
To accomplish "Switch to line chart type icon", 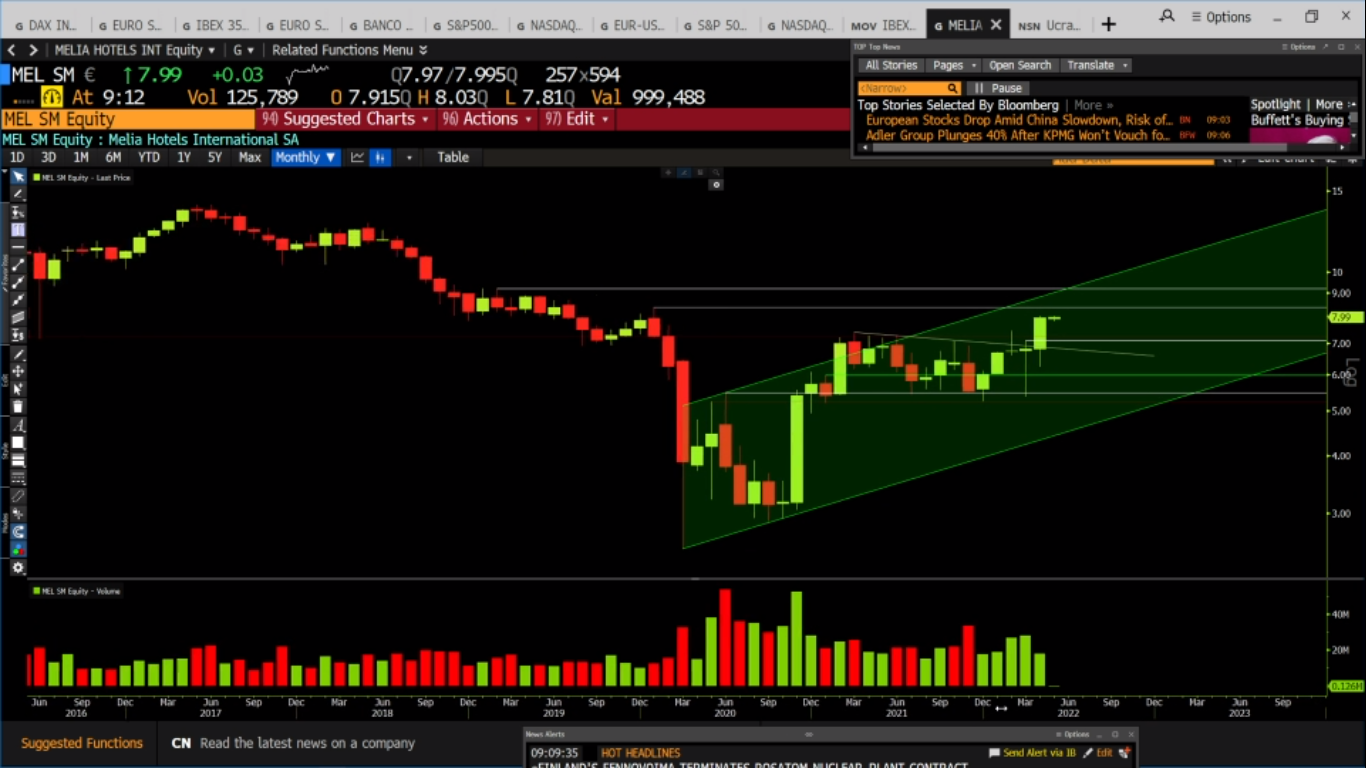I will pyautogui.click(x=357, y=157).
